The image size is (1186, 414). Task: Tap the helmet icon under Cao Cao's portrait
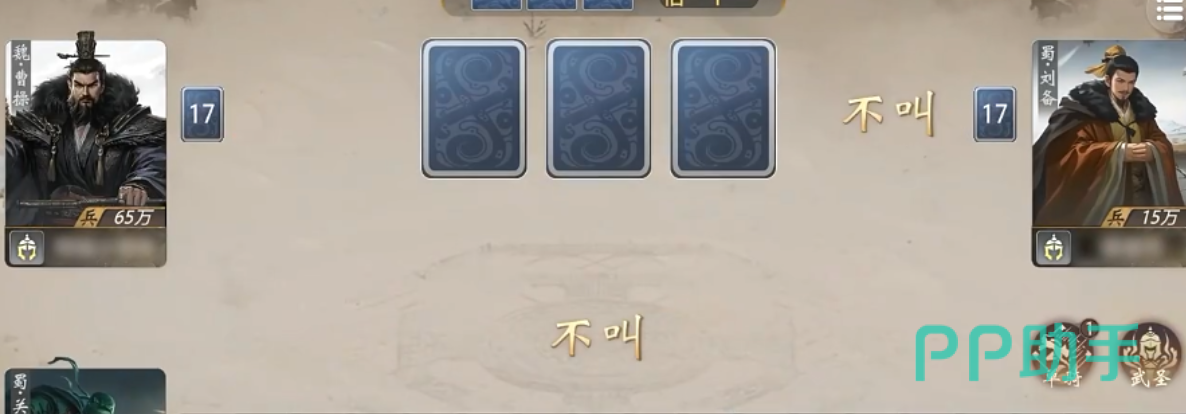point(26,247)
